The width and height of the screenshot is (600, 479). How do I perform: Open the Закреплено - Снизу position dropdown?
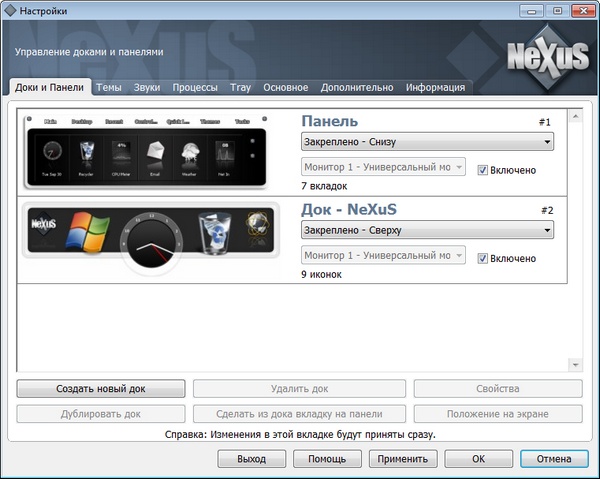coord(427,142)
